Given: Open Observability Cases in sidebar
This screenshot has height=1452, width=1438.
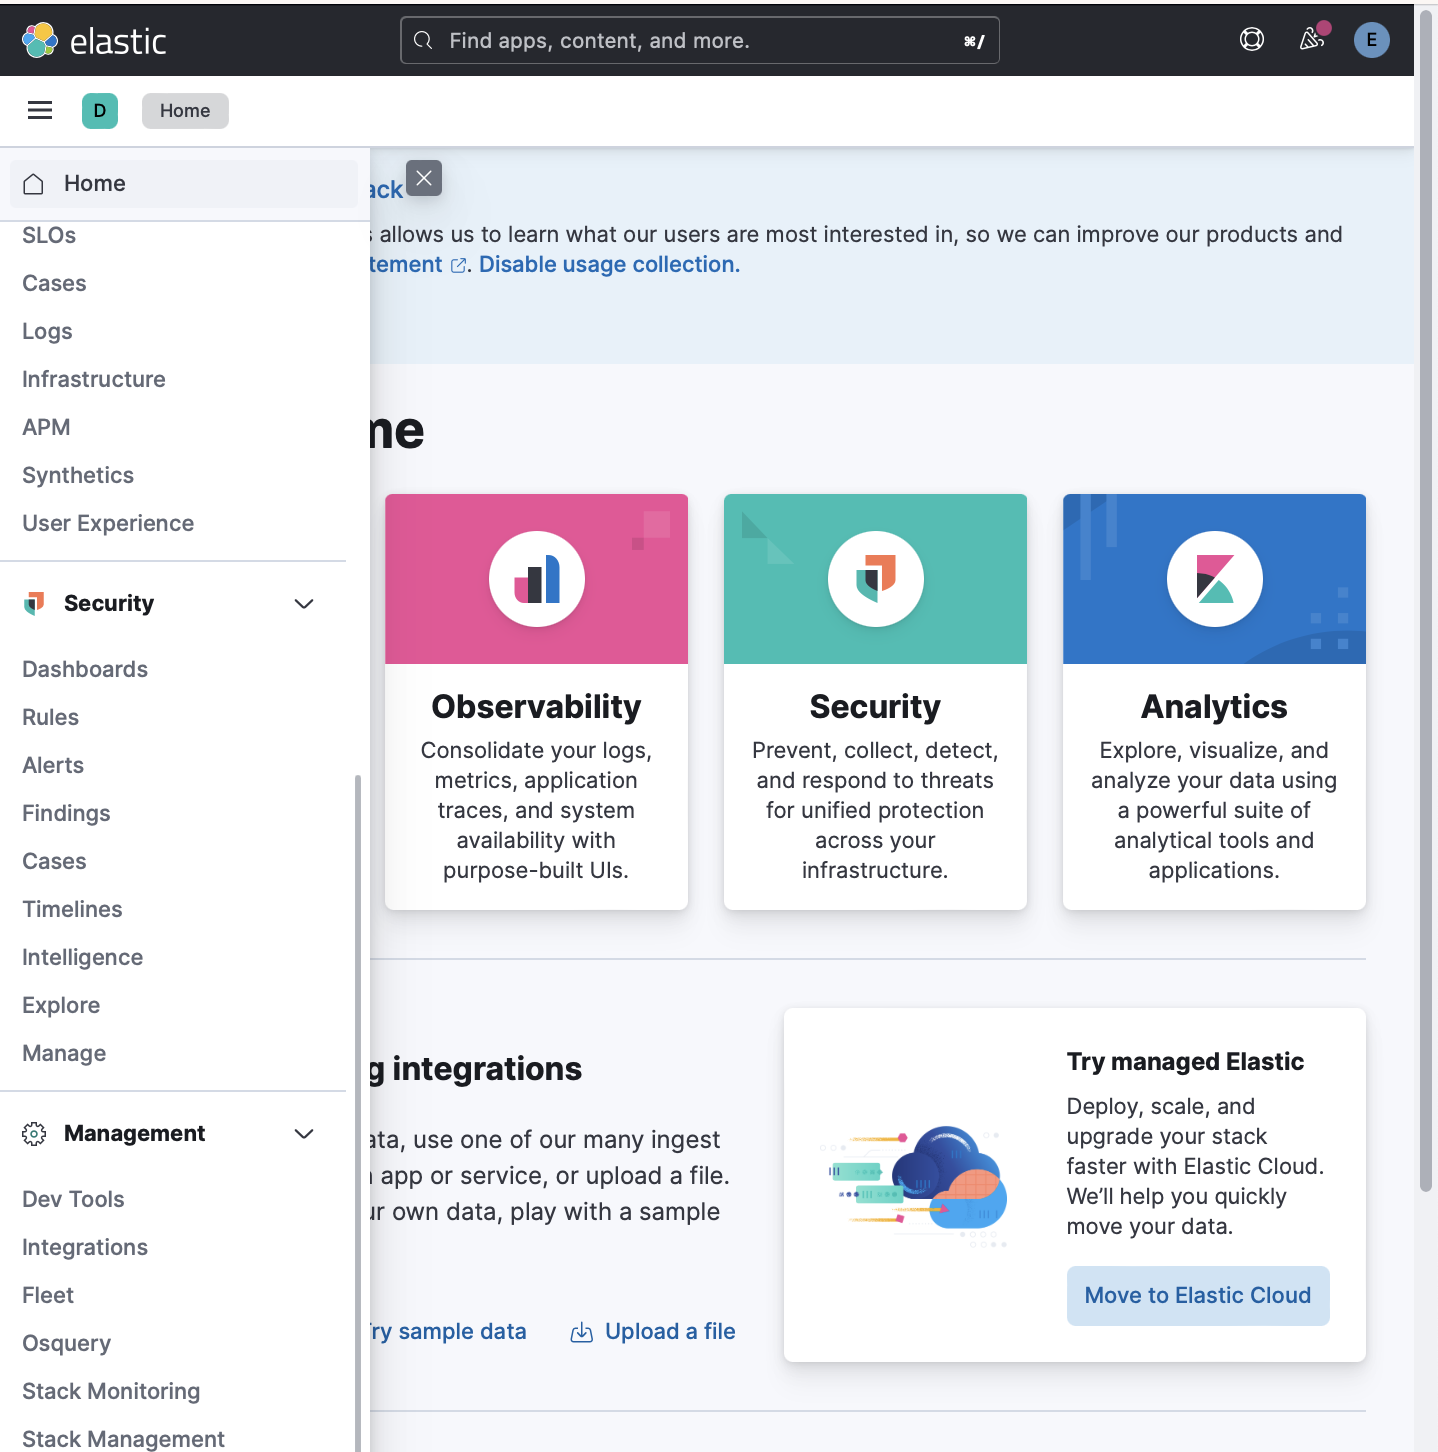Looking at the screenshot, I should 54,284.
